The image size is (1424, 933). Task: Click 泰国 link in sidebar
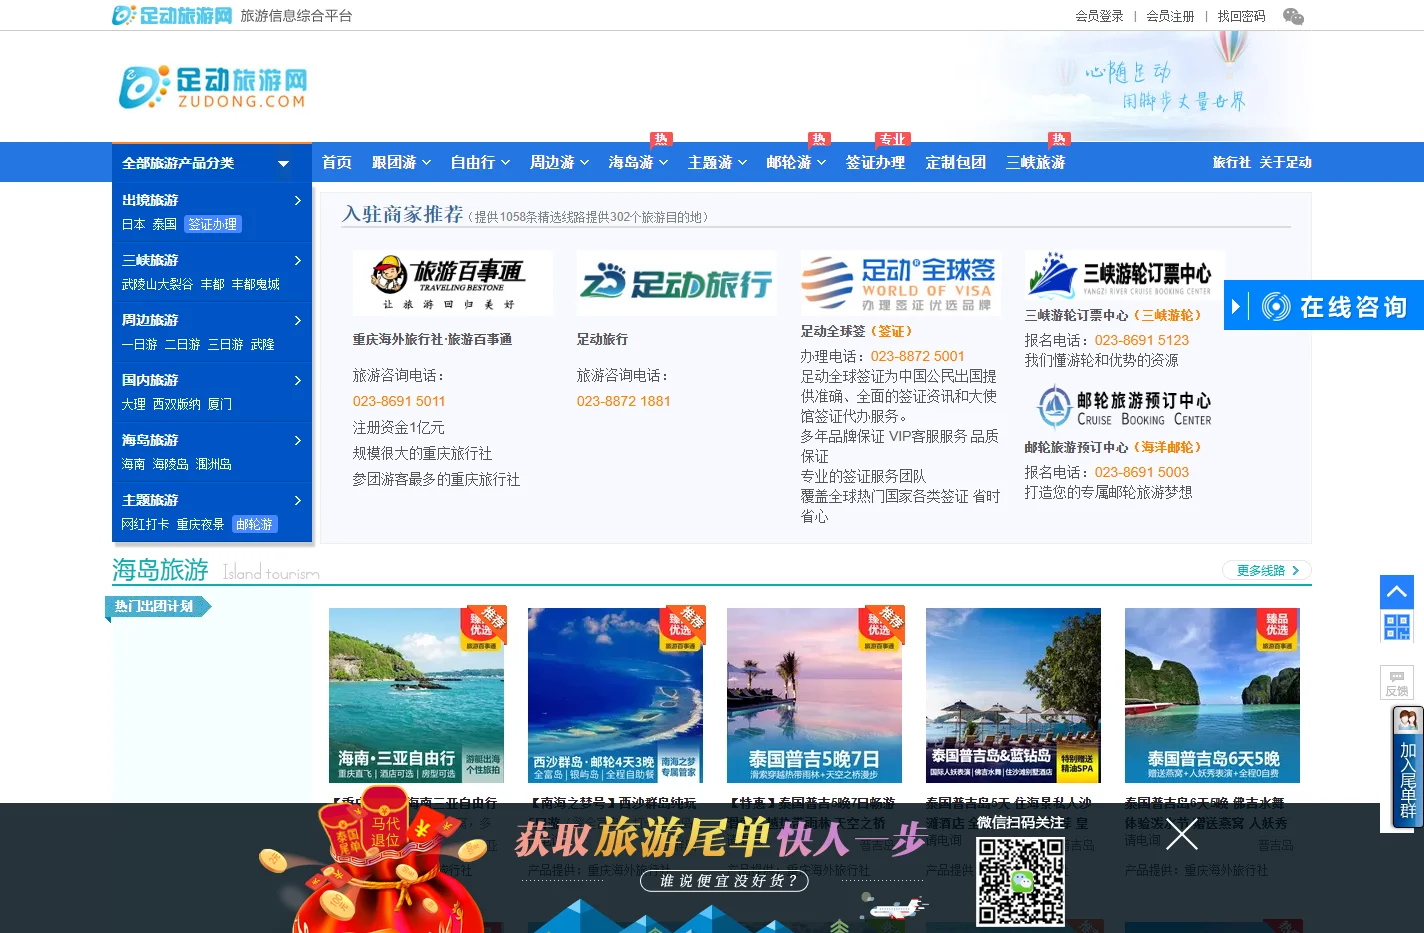pos(164,224)
